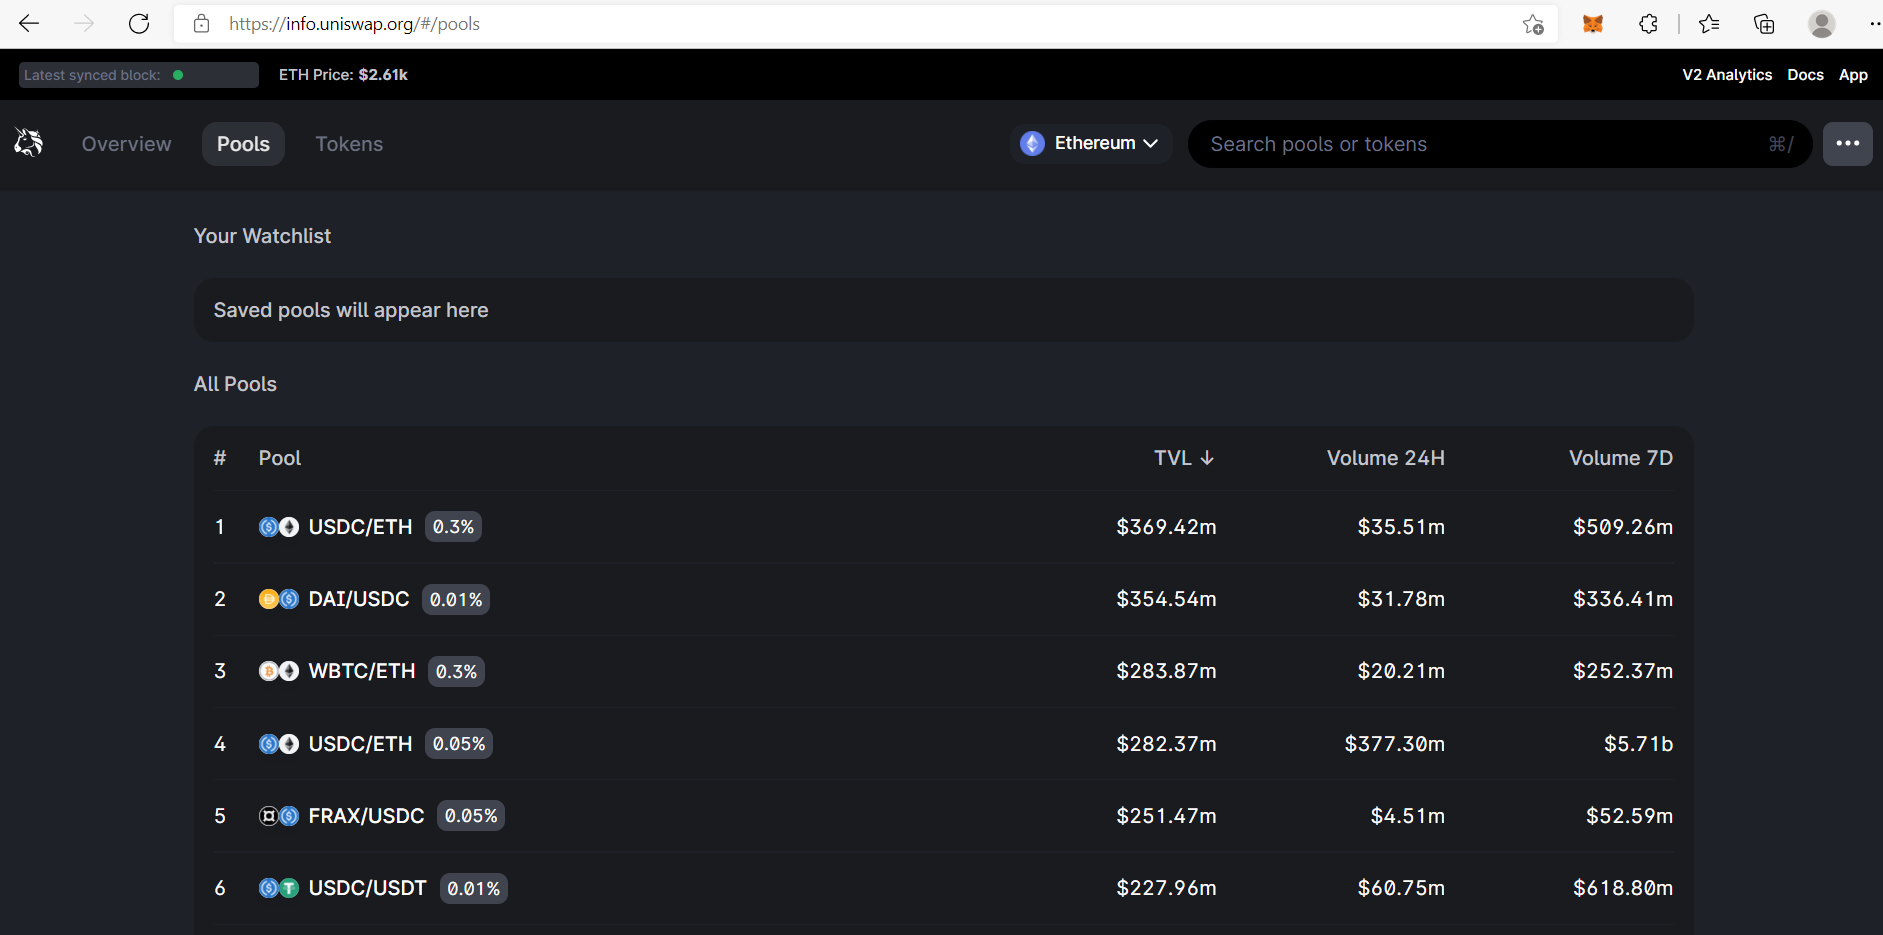Viewport: 1883px width, 935px height.
Task: Click the browser address bar URL
Action: 354,24
